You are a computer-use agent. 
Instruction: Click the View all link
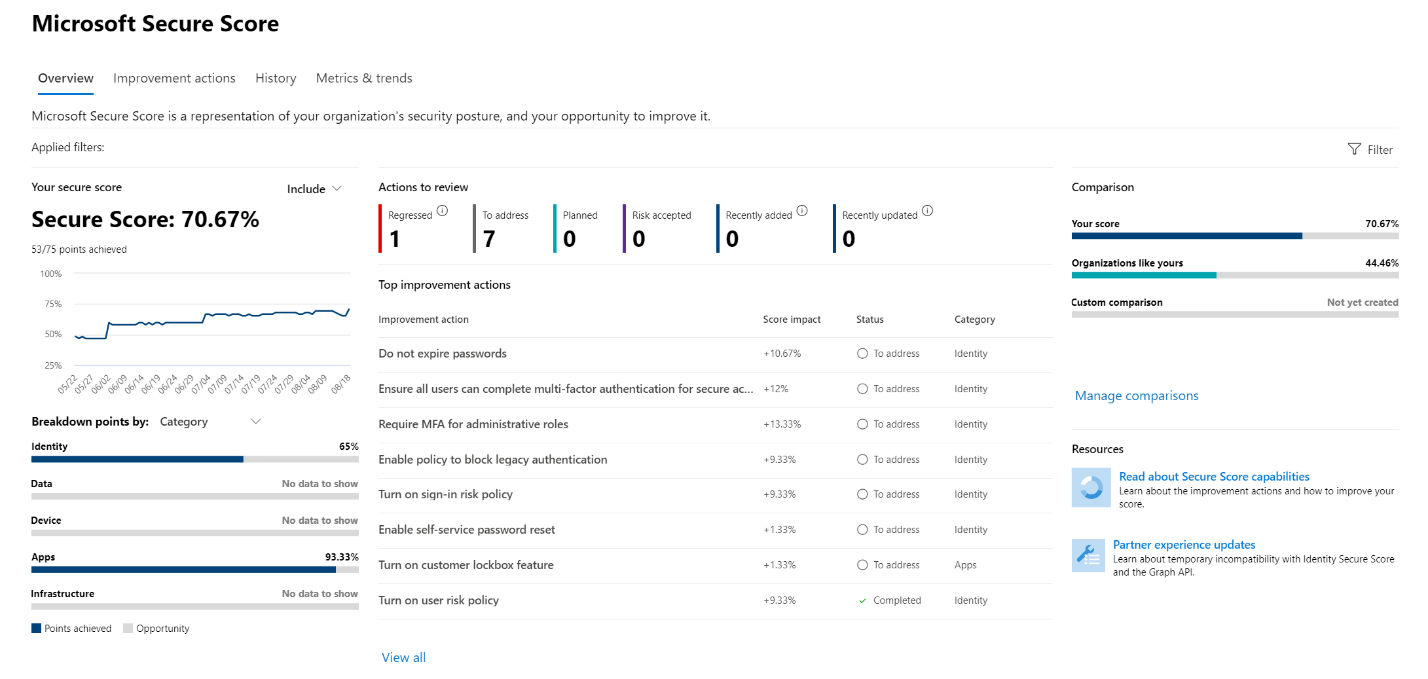403,657
